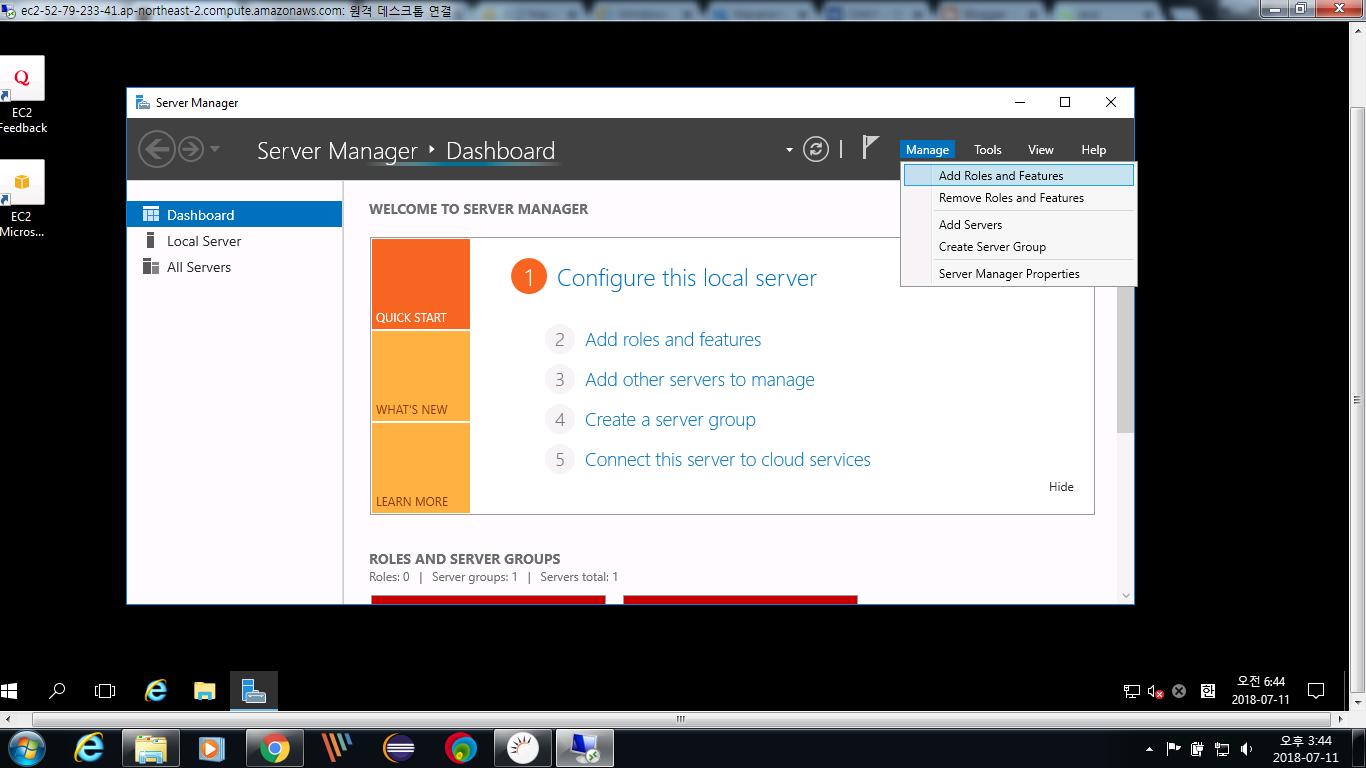Click the Create a server group welcome link
1366x768 pixels.
[670, 420]
